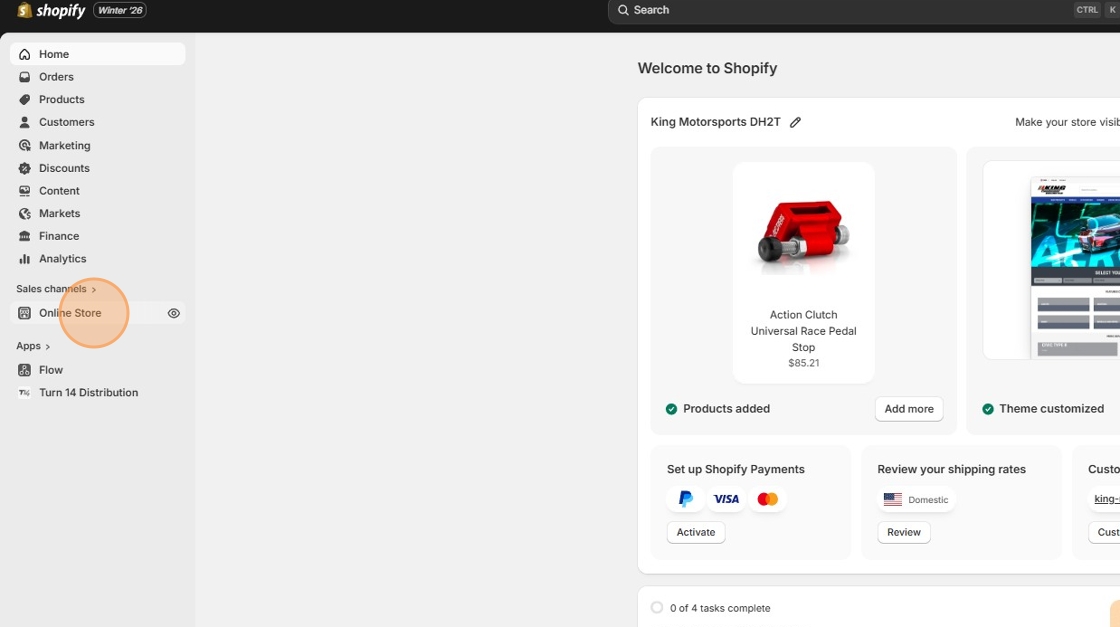View Analytics from the sidebar
Viewport: 1120px width, 627px height.
pos(98,259)
